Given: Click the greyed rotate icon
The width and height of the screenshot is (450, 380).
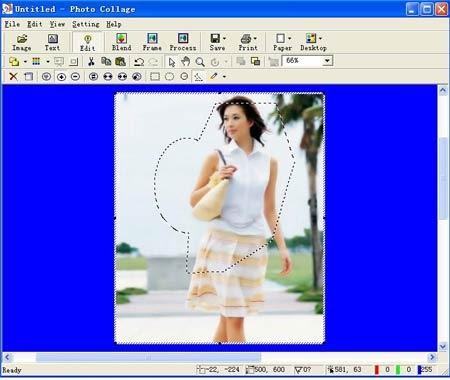Looking at the screenshot, I should click(x=215, y=62).
